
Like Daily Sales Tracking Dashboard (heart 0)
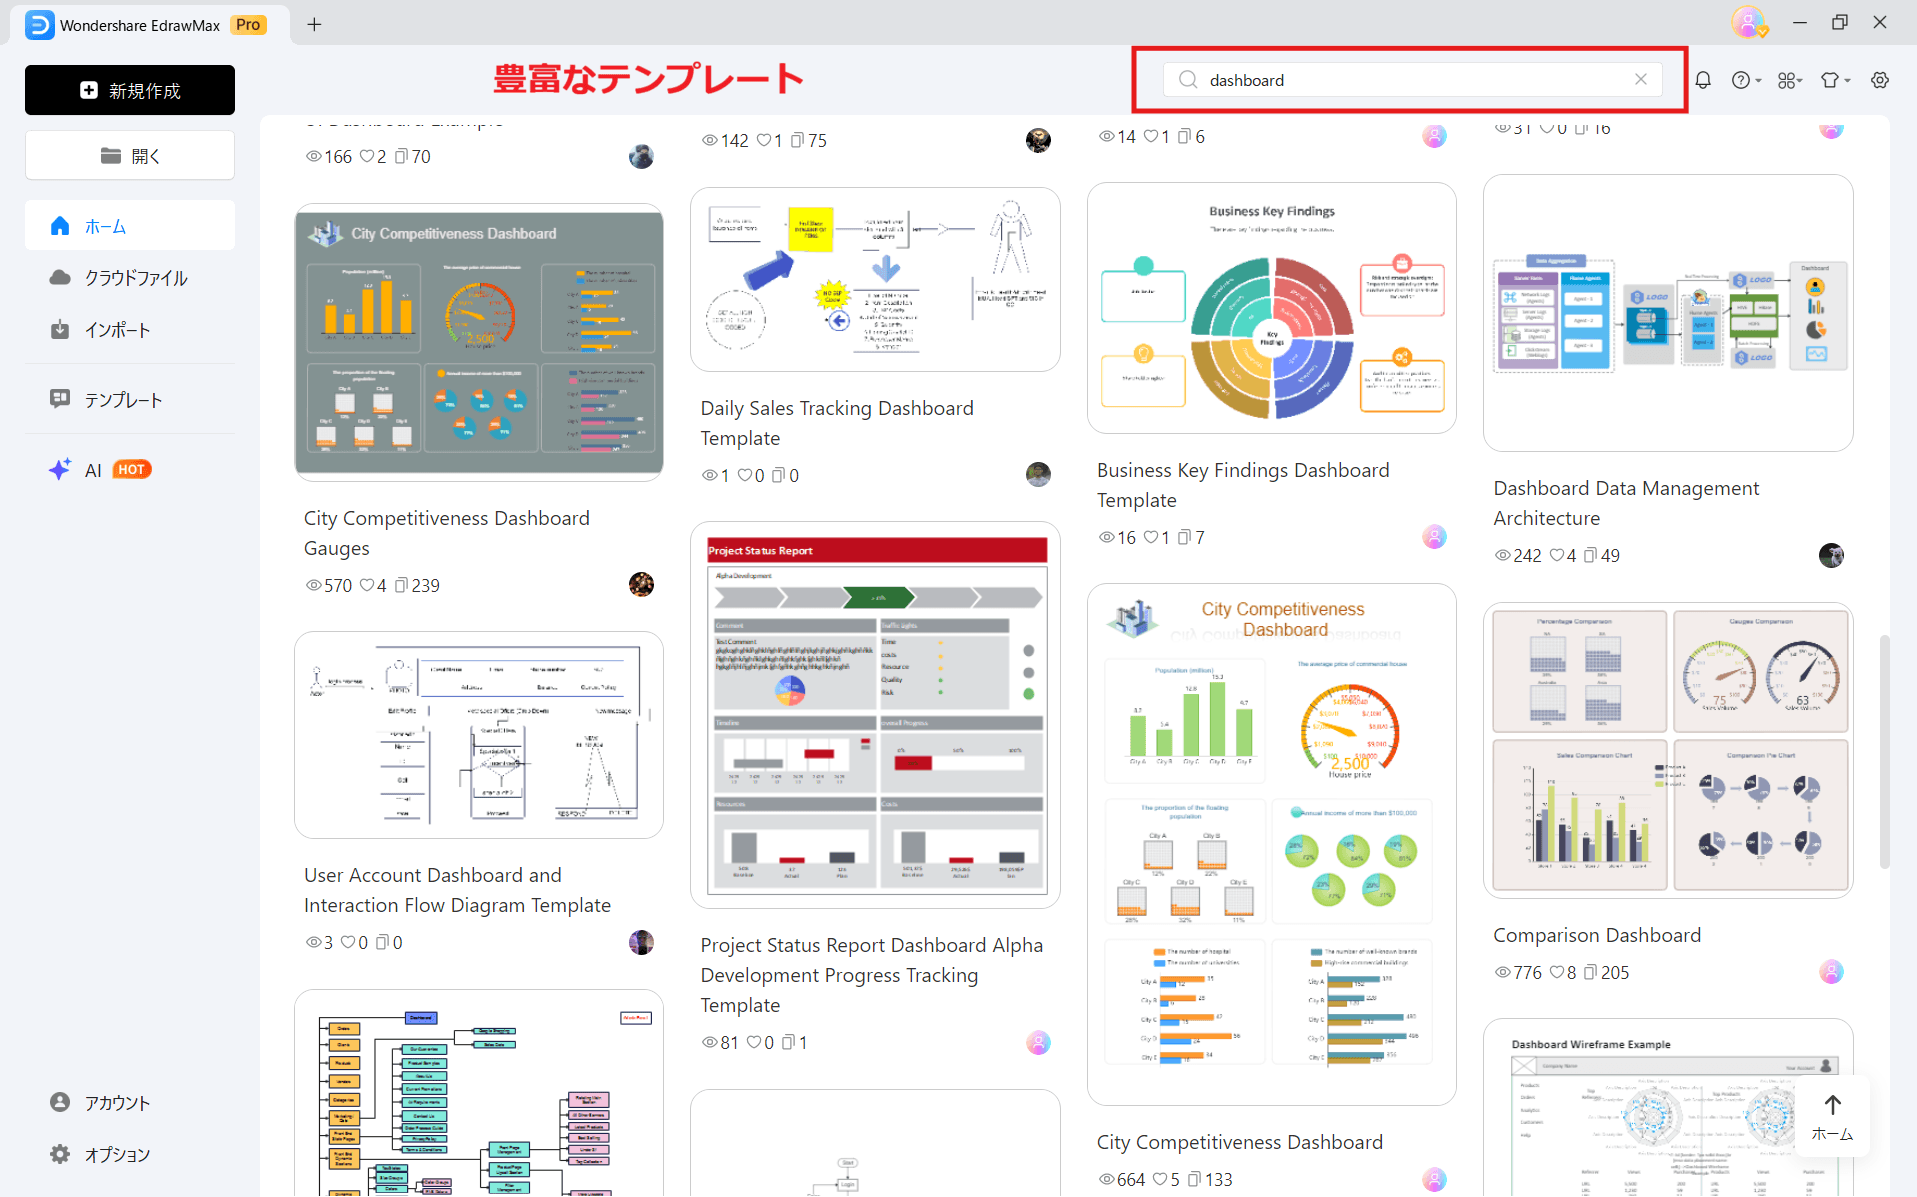745,475
